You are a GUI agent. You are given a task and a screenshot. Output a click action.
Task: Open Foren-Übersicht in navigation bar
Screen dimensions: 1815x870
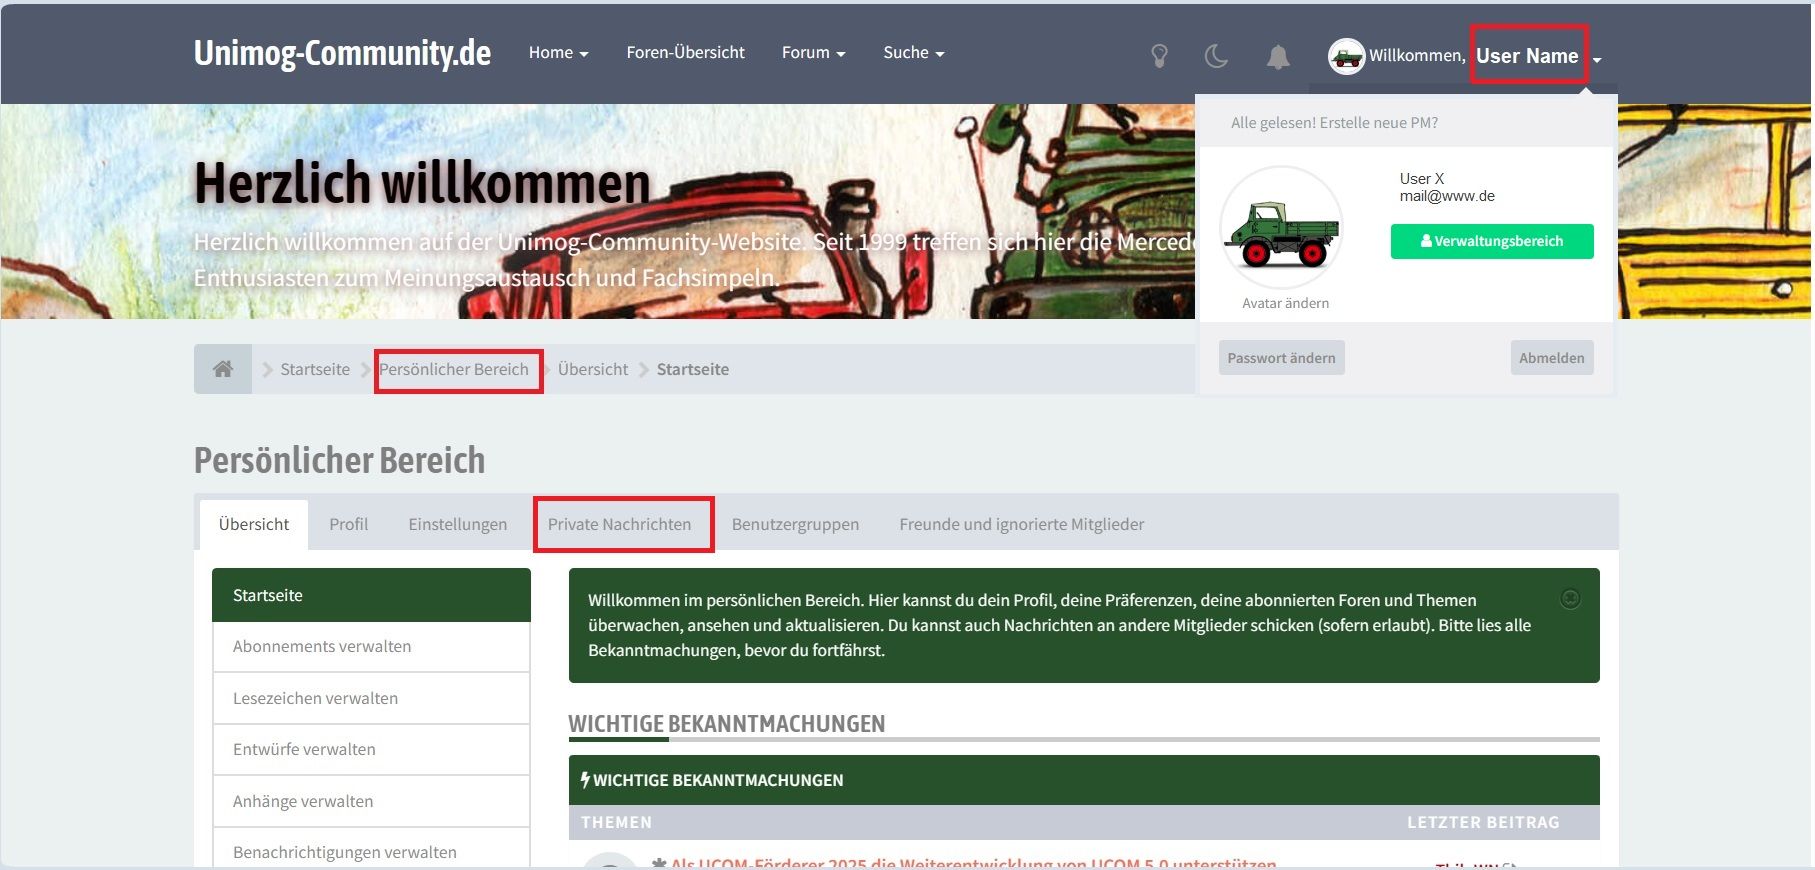coord(685,53)
